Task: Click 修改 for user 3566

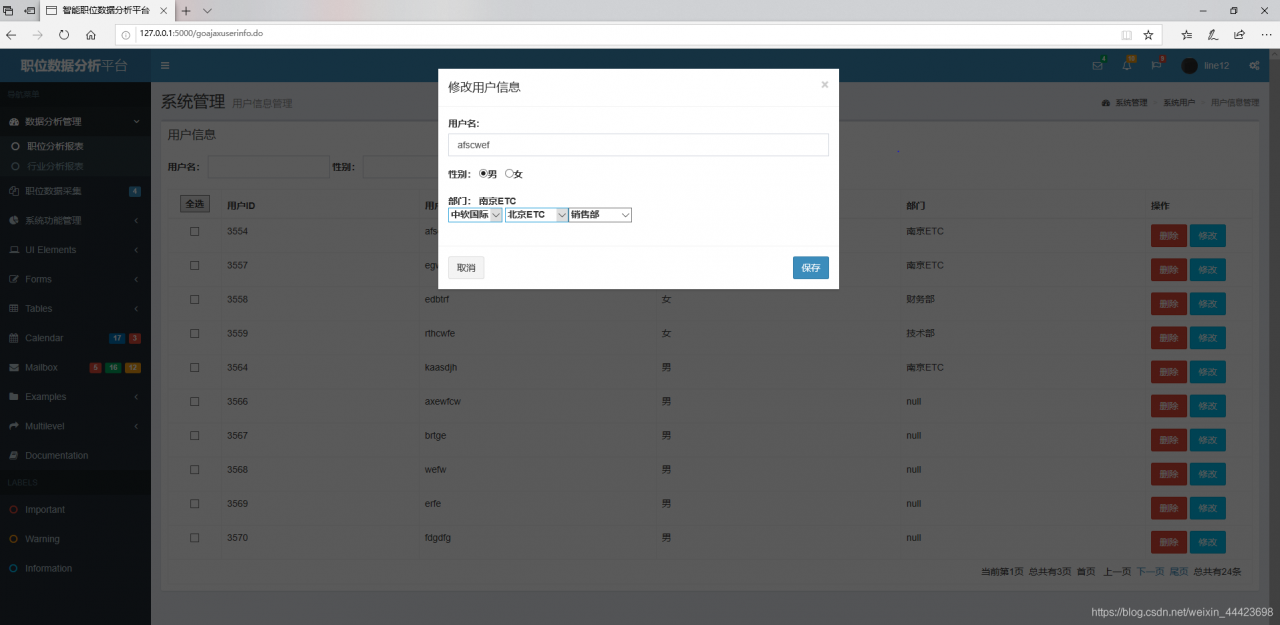Action: click(x=1207, y=405)
